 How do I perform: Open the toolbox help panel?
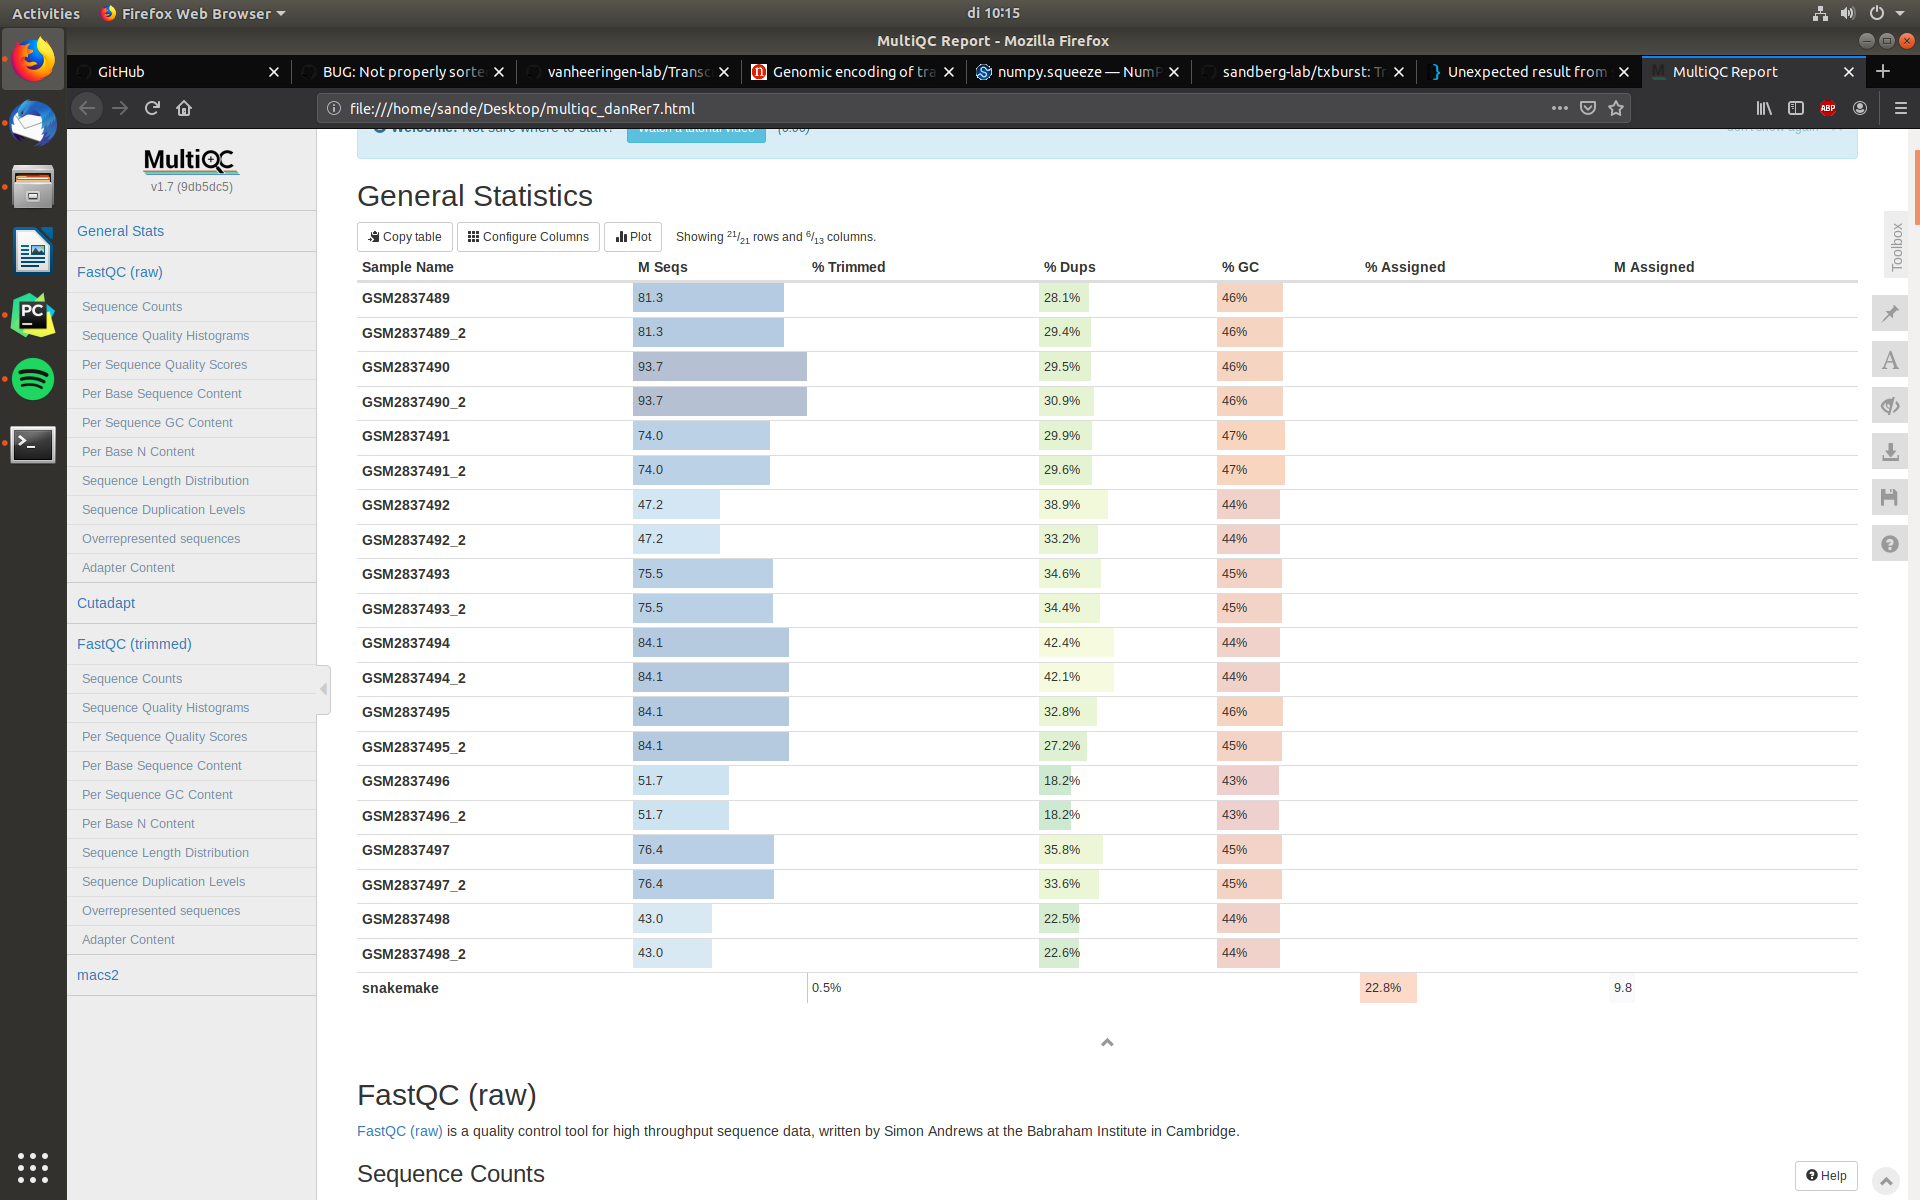tap(1890, 543)
